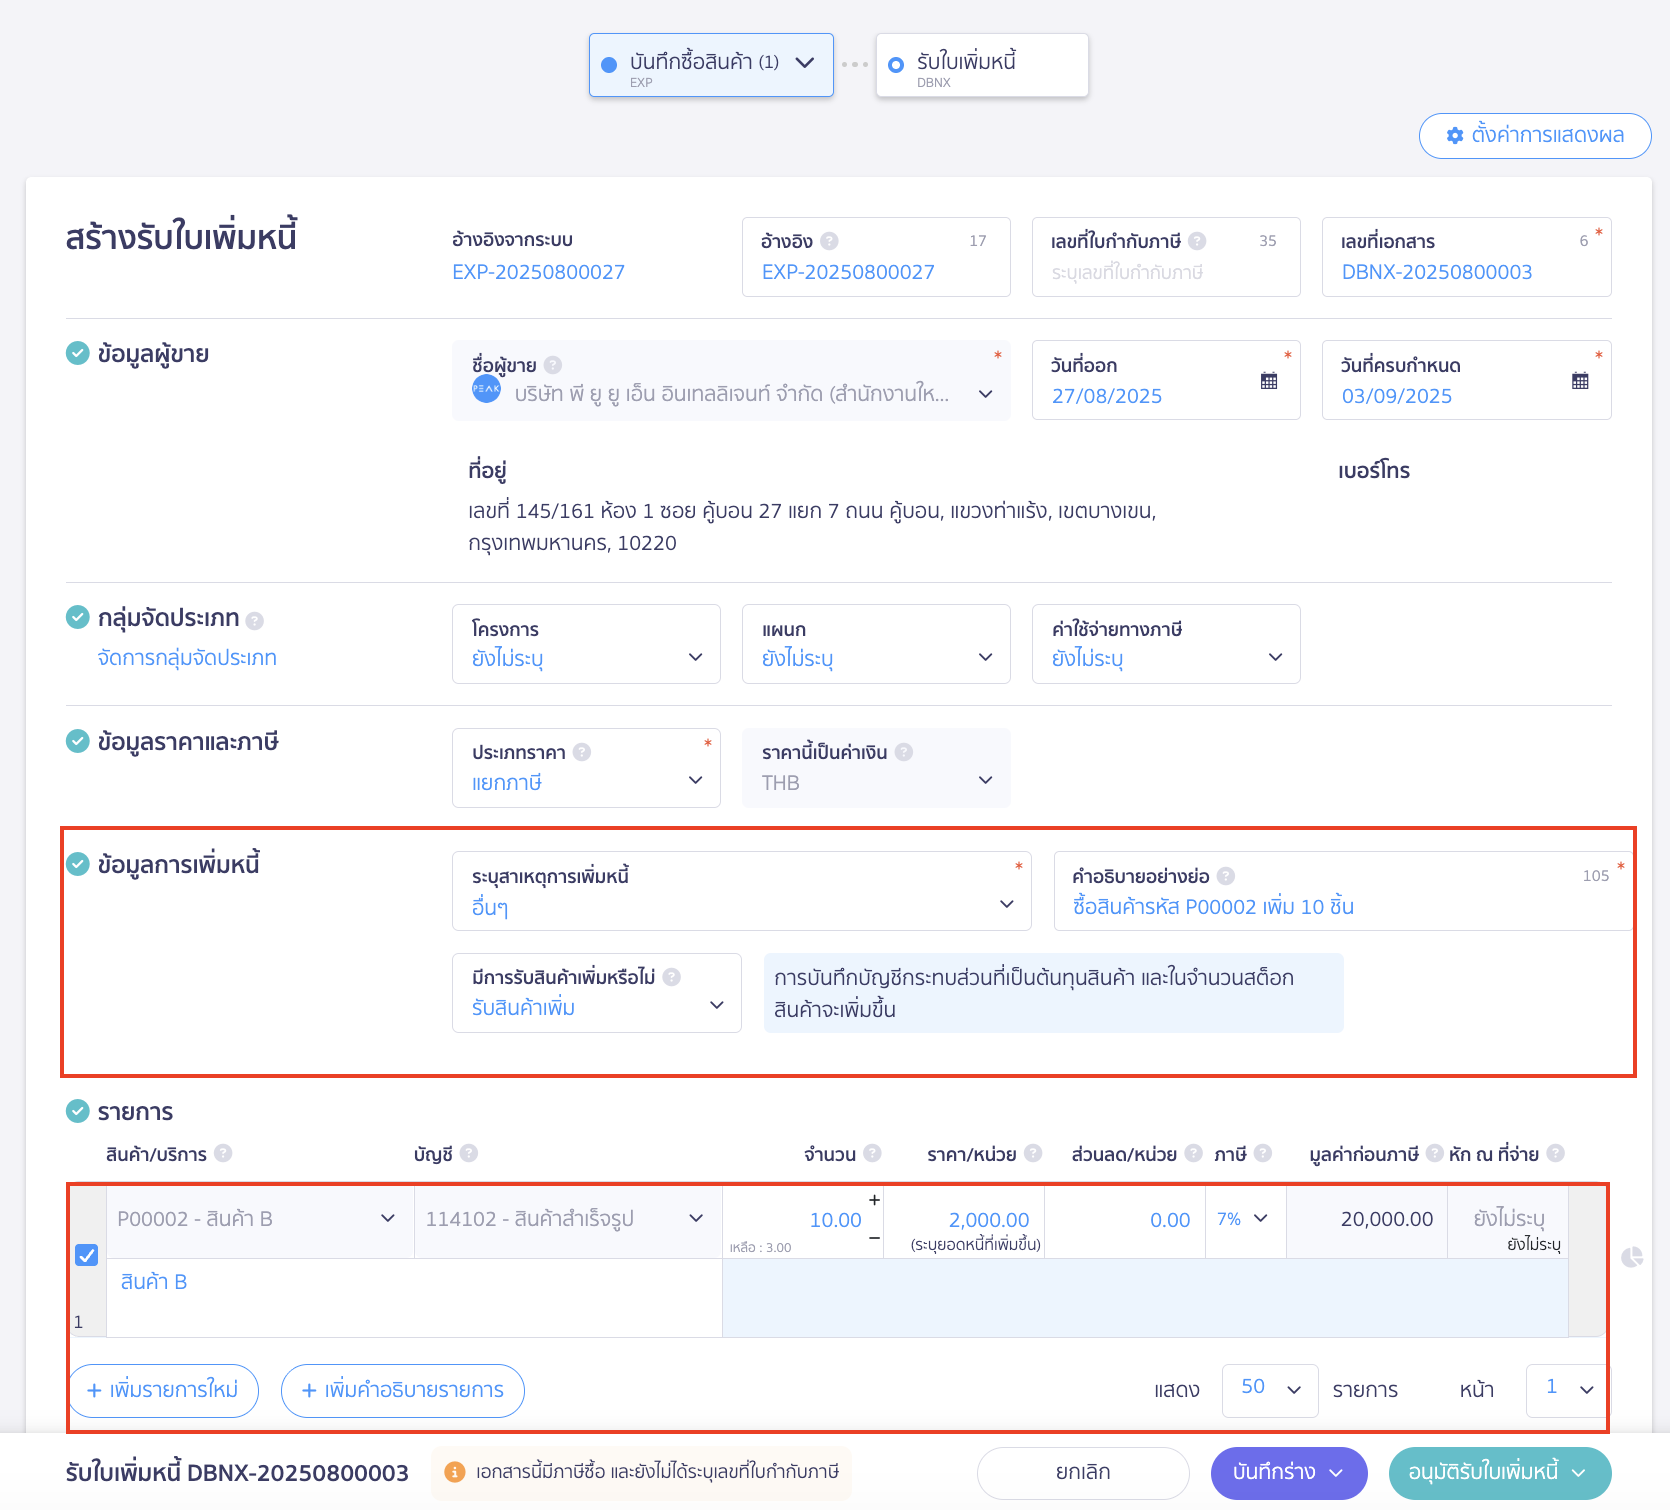Open the บันทึกซื้อสินค้า (1) step tab
The height and width of the screenshot is (1510, 1670).
[710, 65]
